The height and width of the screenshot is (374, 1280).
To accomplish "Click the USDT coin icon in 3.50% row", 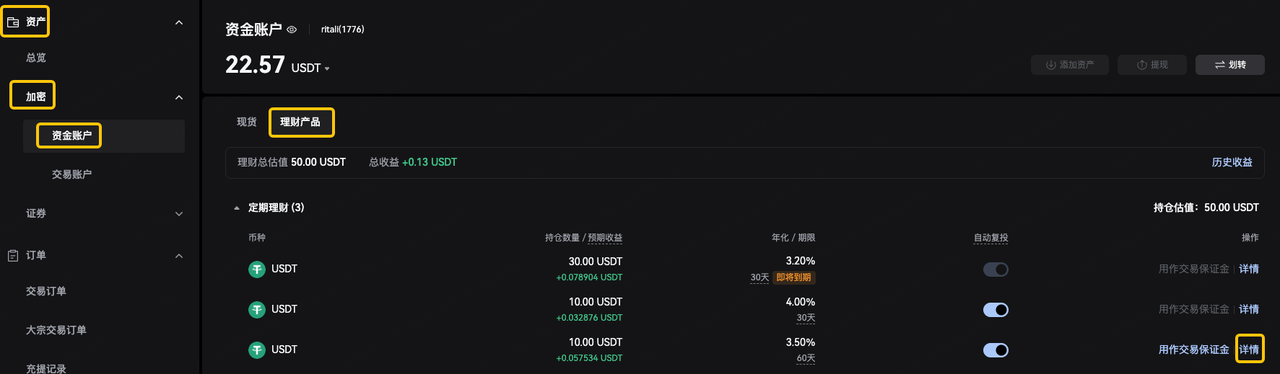I will [x=257, y=350].
